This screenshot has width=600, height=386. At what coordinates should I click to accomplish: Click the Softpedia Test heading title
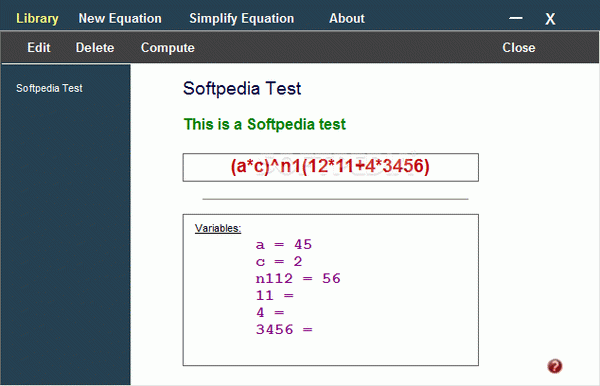pos(242,88)
